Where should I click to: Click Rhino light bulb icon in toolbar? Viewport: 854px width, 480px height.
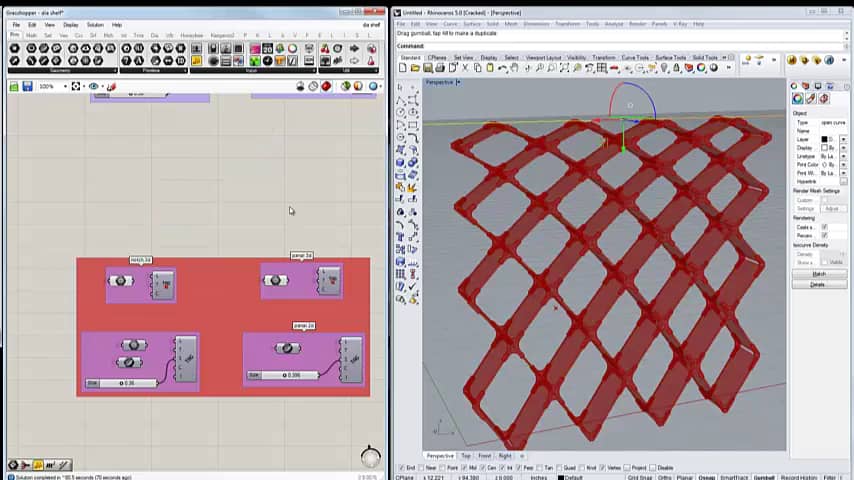[x=664, y=68]
